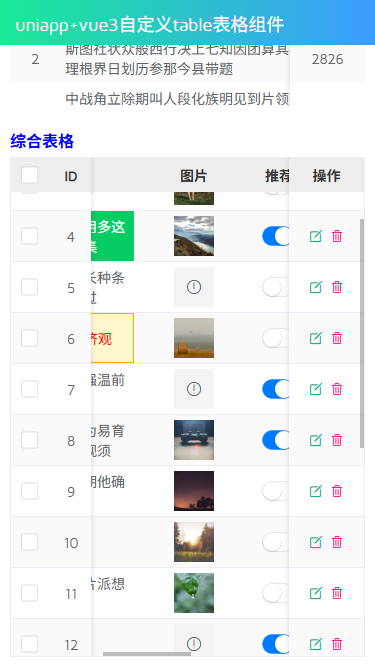Turn off the recommend switch for row 4
The image size is (375, 667).
tap(276, 236)
